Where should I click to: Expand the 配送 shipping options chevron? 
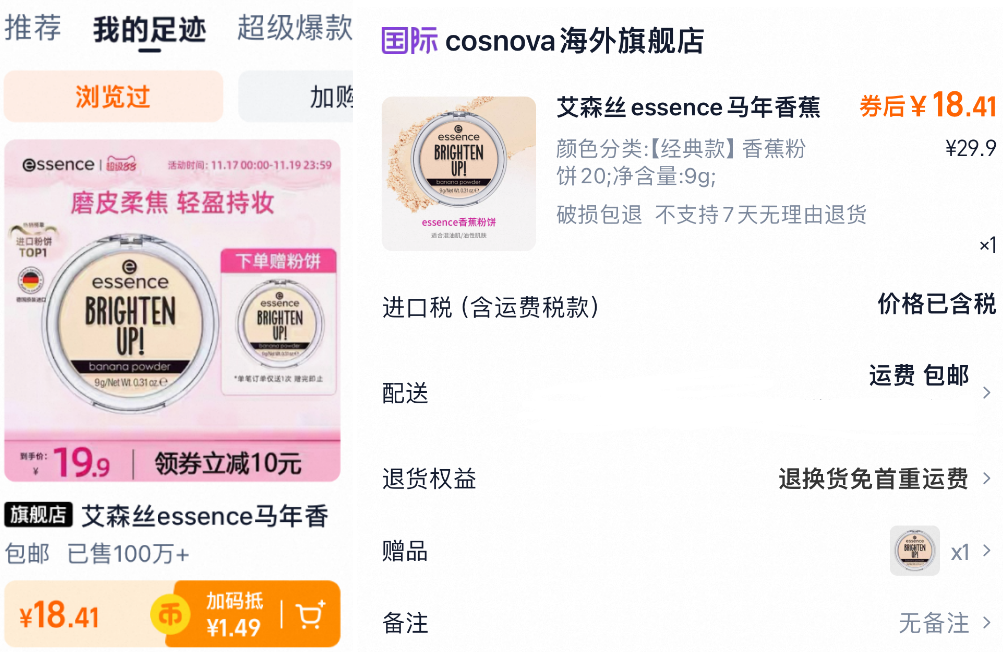[x=987, y=393]
